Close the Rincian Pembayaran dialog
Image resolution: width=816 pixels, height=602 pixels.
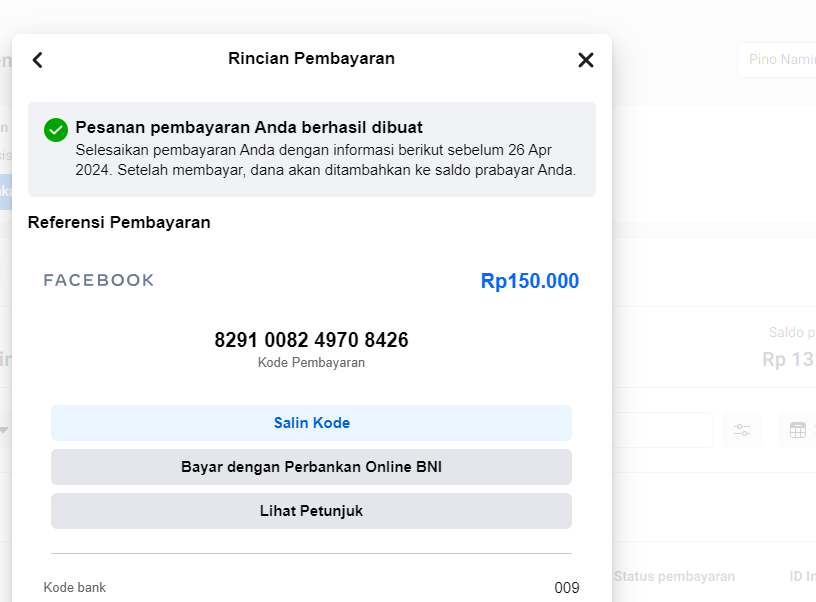click(x=586, y=60)
